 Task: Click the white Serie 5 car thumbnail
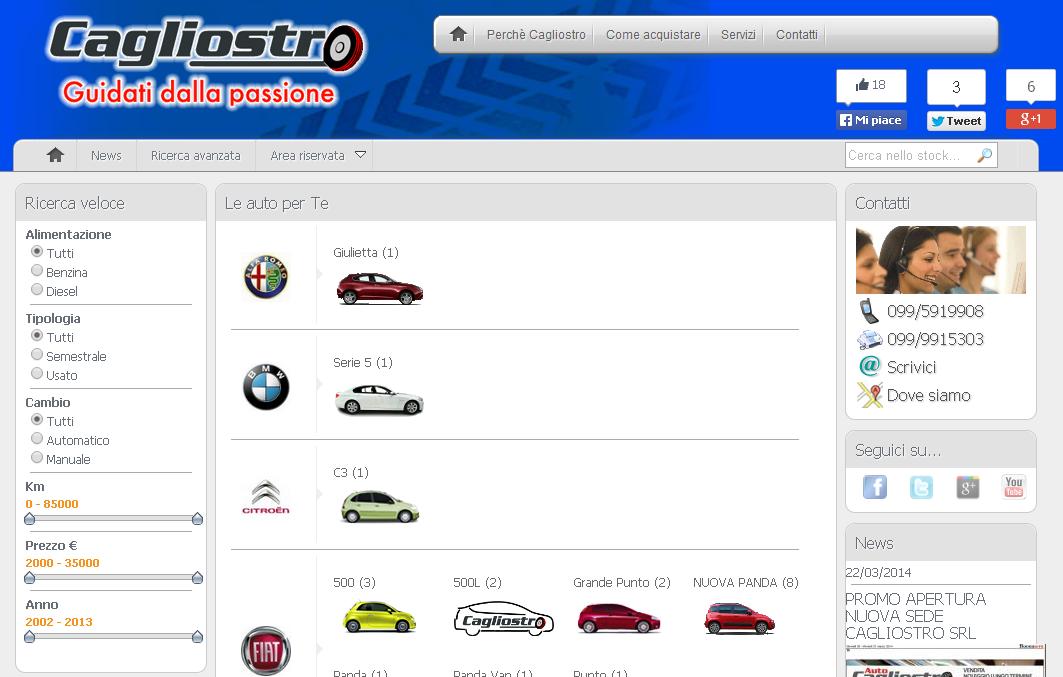tap(380, 399)
